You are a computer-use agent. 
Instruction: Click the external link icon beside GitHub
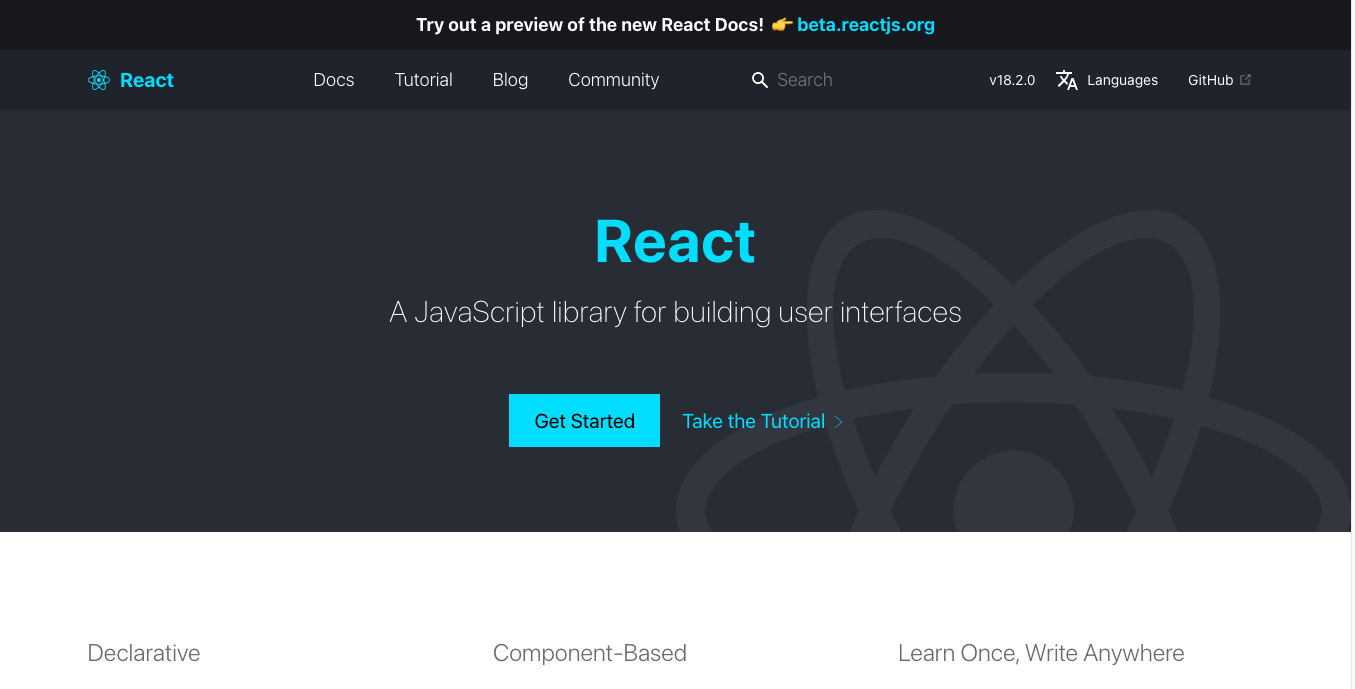pos(1245,80)
